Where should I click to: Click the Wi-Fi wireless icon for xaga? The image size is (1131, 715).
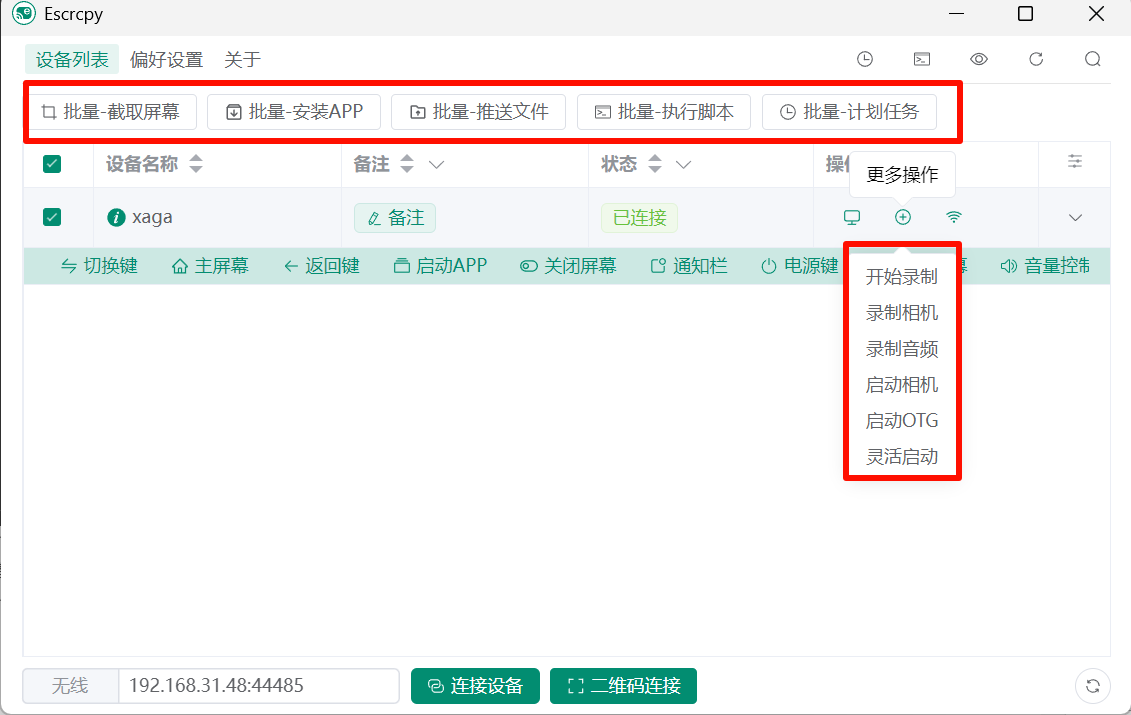[x=954, y=217]
